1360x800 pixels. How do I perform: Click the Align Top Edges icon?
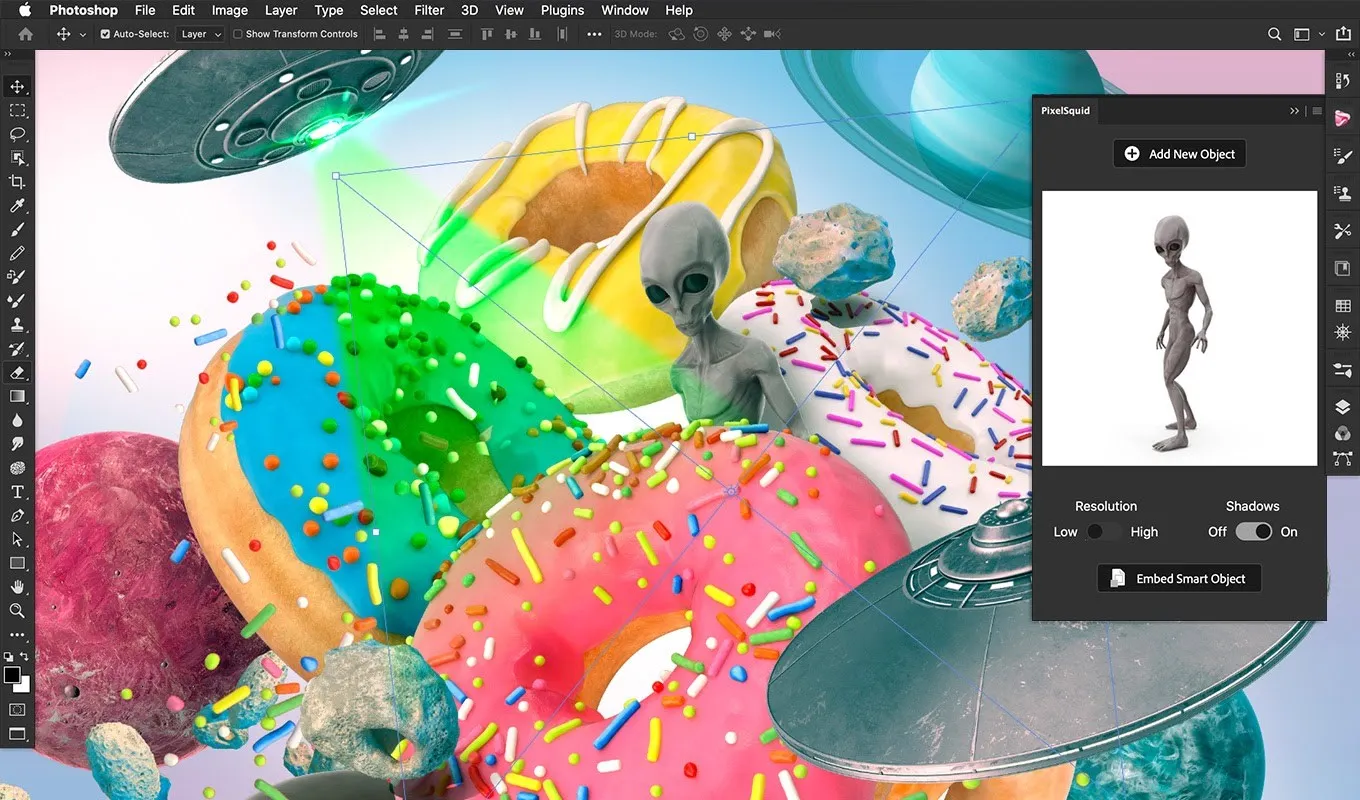[x=488, y=34]
